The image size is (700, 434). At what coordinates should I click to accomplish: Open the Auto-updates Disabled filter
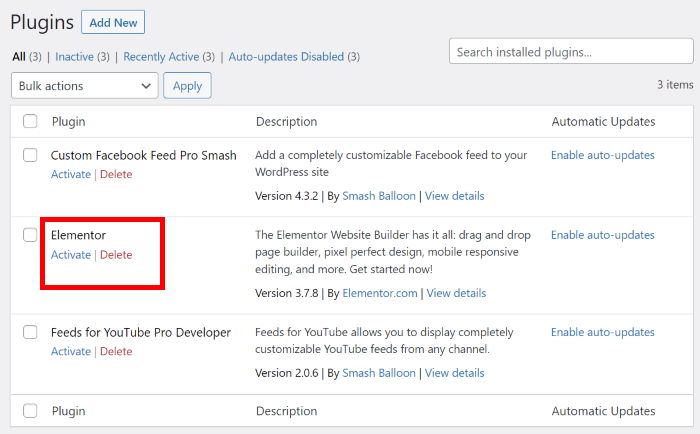point(286,57)
